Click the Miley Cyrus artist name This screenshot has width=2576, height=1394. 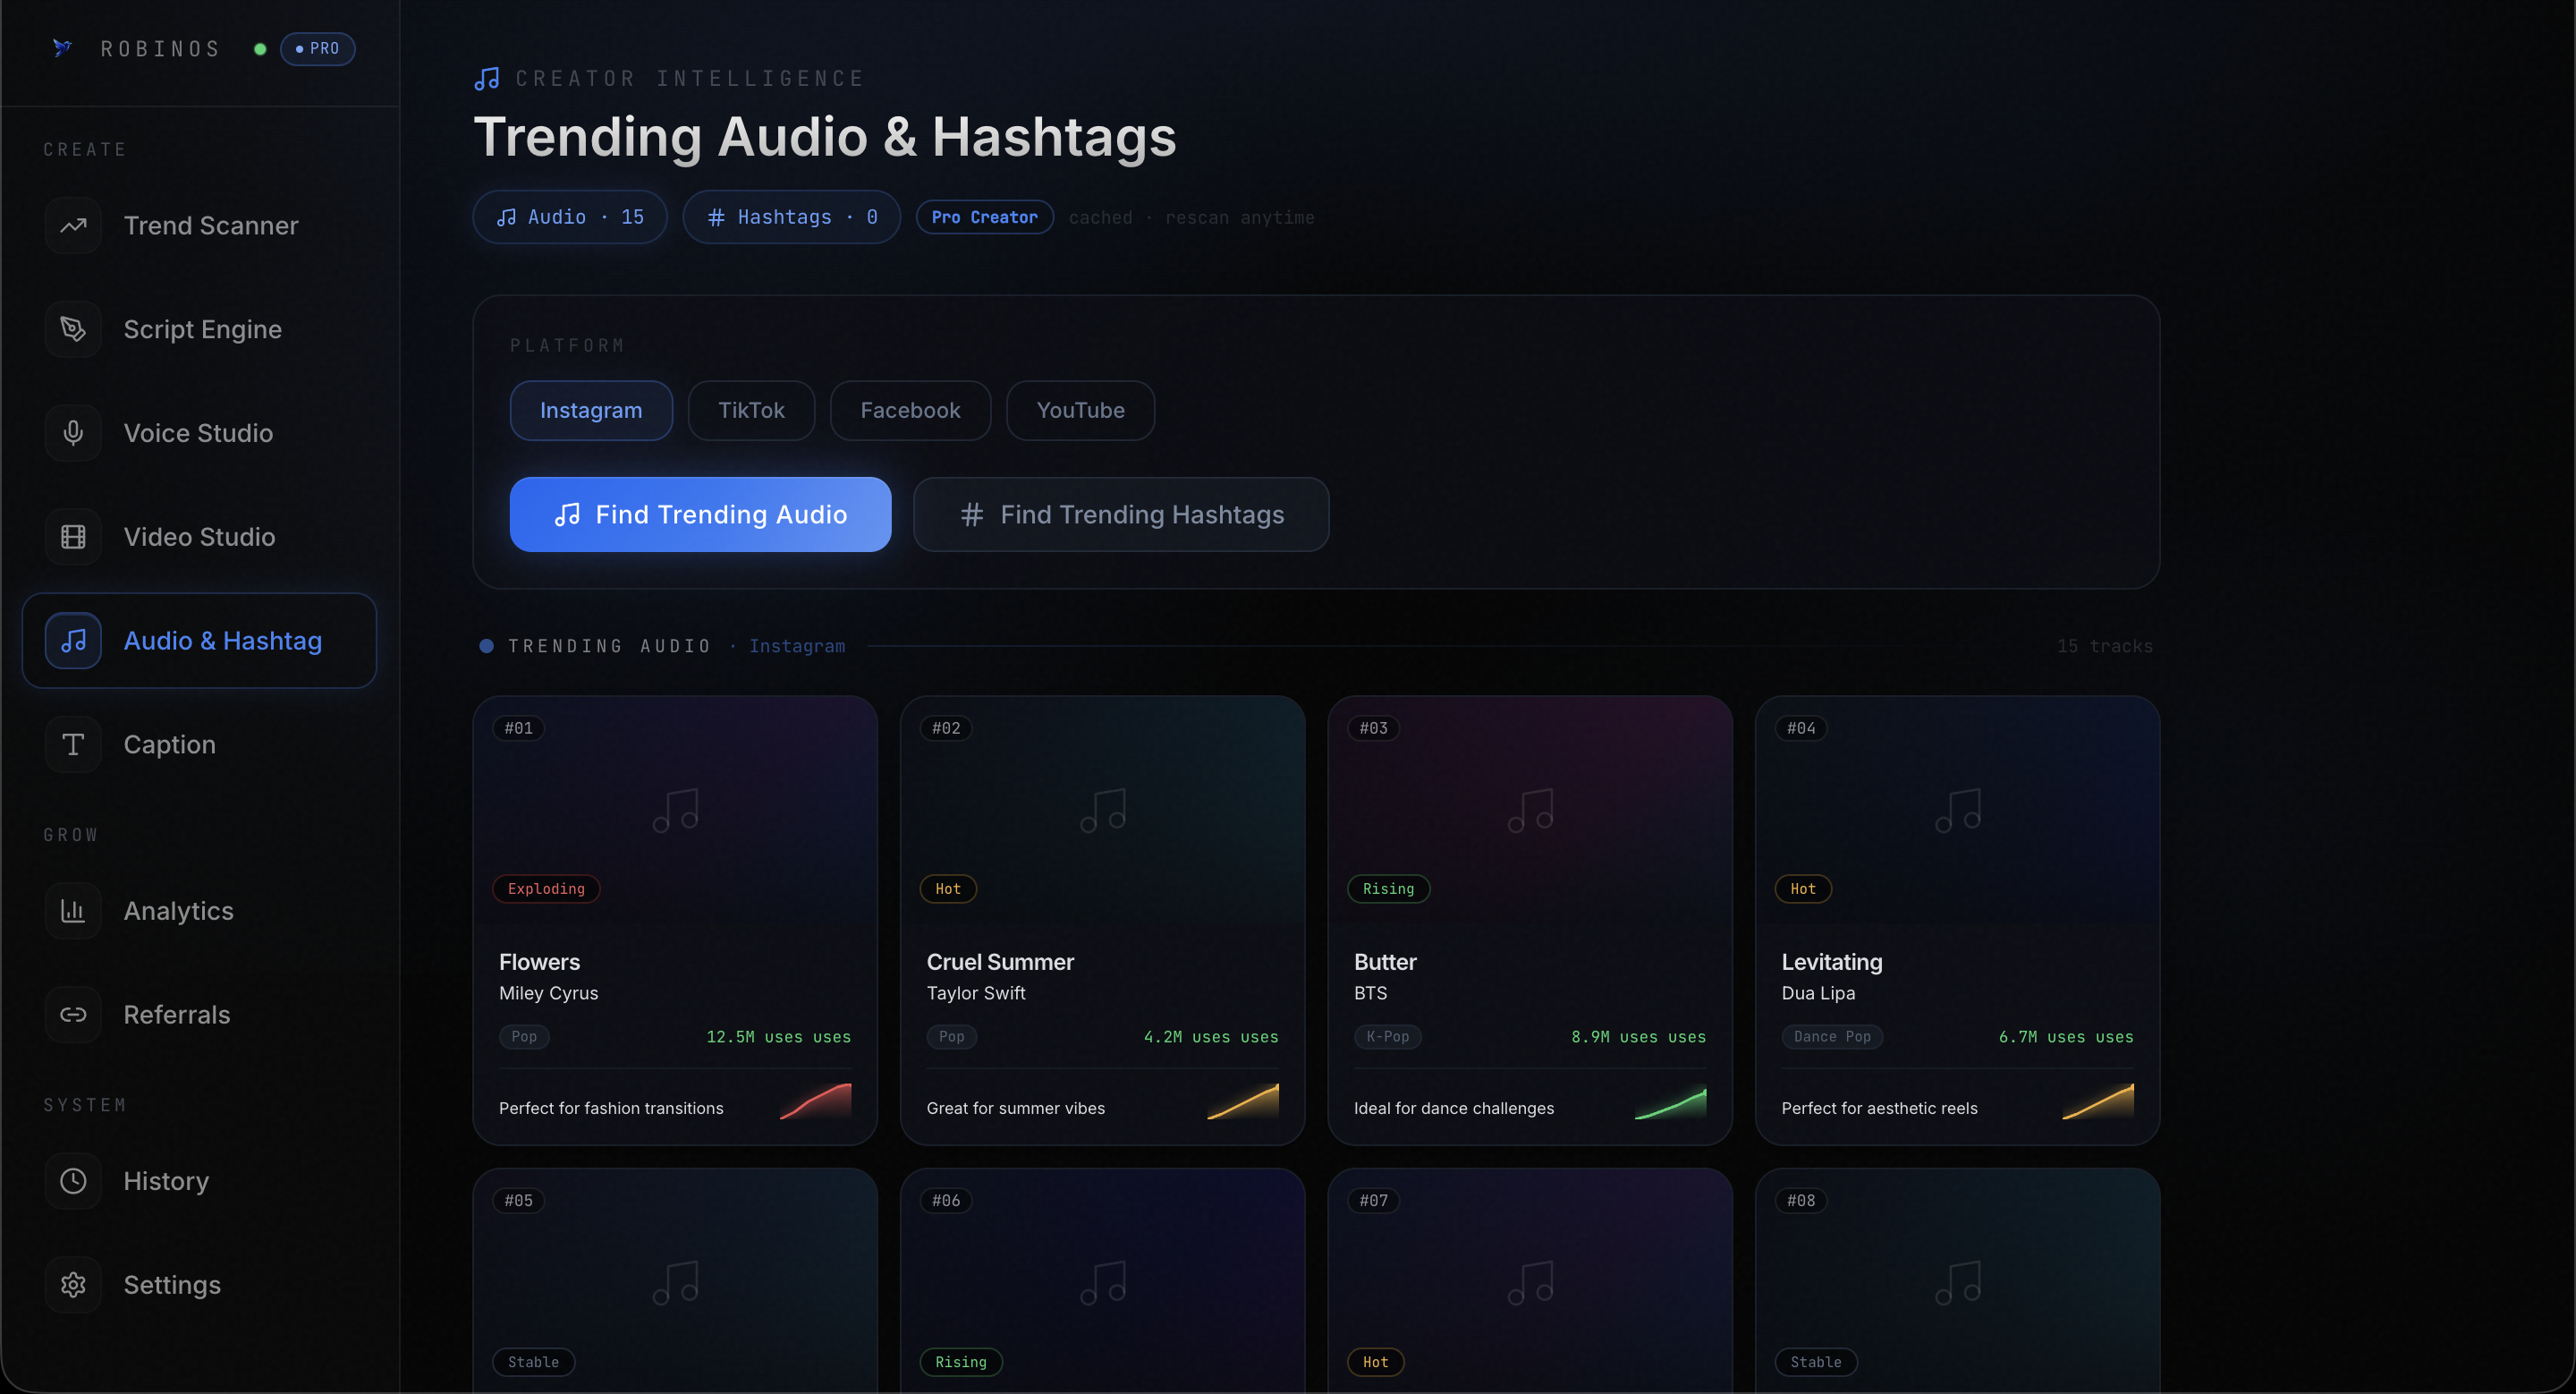pyautogui.click(x=548, y=993)
